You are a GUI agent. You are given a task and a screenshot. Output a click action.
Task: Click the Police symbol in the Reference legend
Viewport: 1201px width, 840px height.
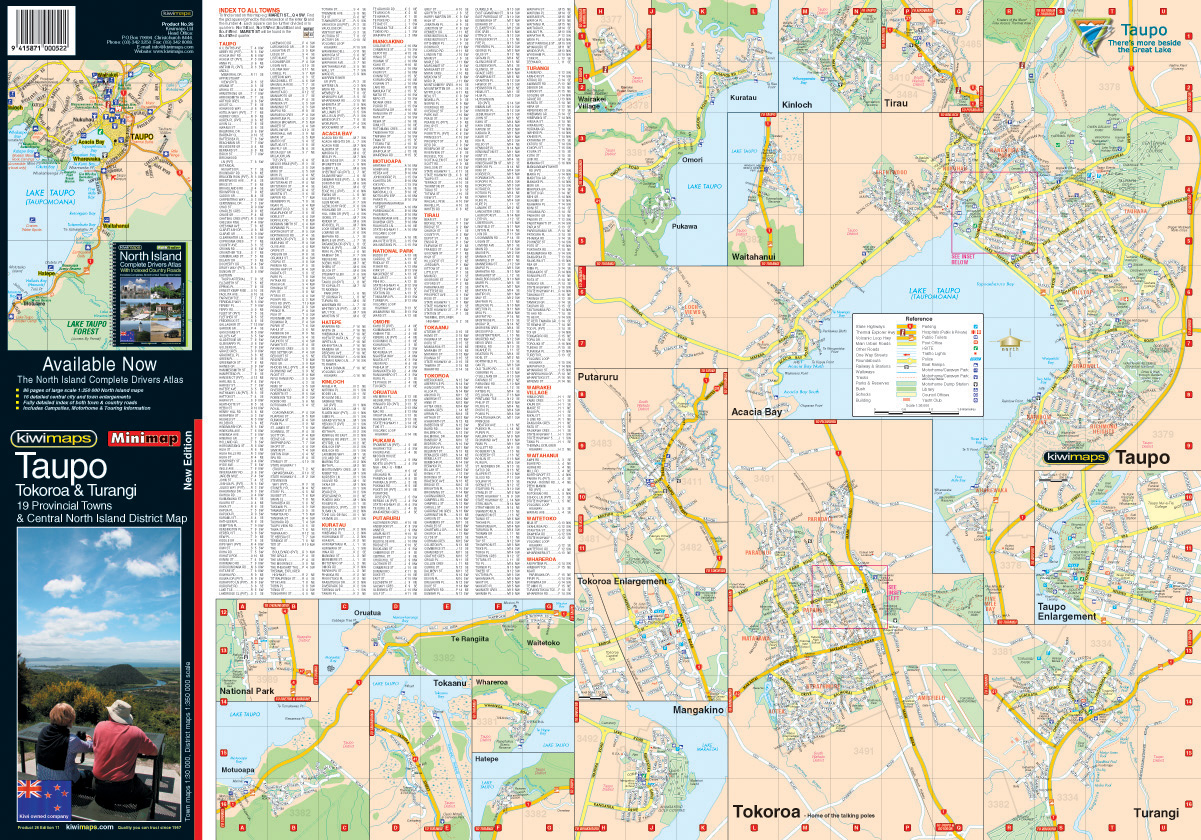975,359
